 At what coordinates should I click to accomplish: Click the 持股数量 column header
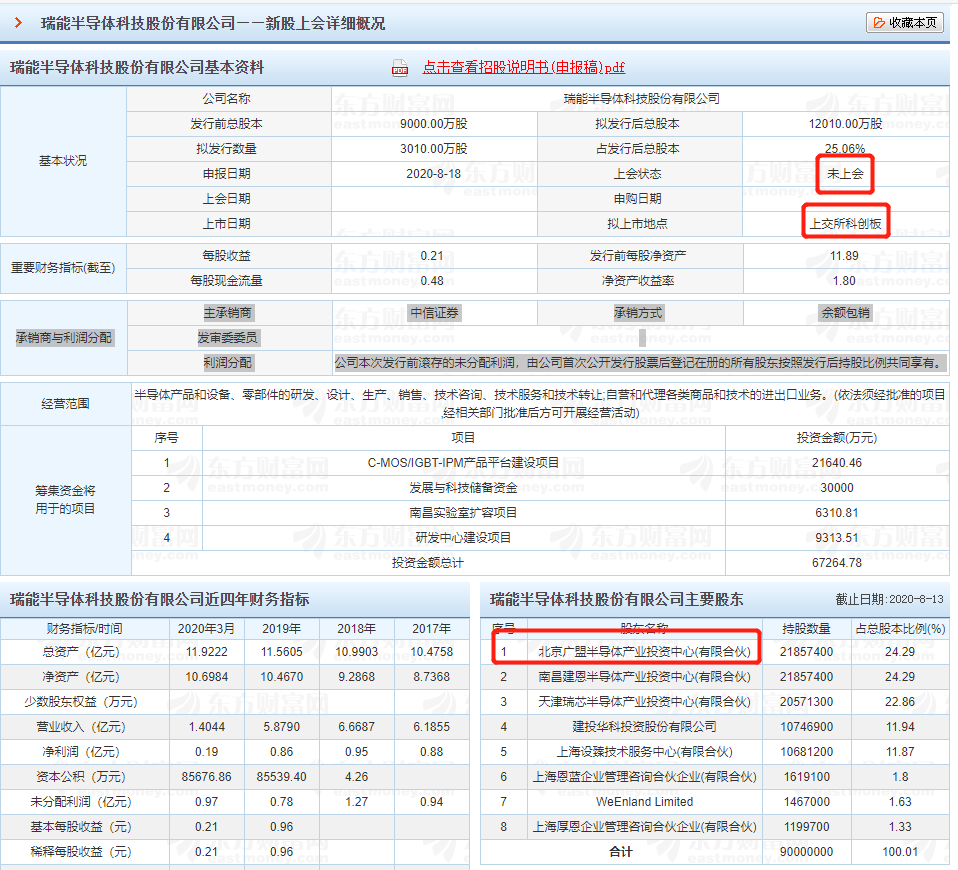[x=806, y=629]
